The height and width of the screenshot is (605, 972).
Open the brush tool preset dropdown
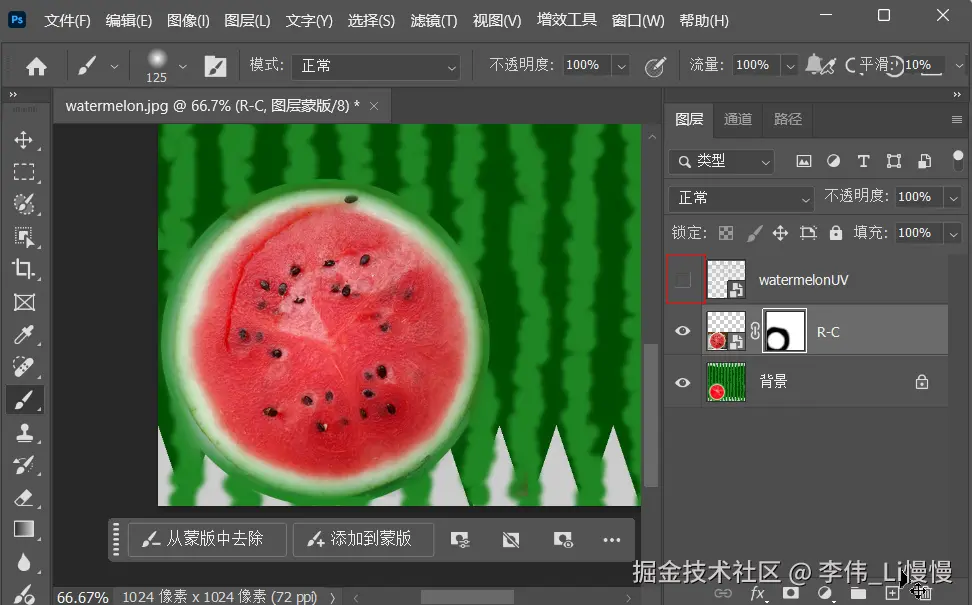point(114,66)
